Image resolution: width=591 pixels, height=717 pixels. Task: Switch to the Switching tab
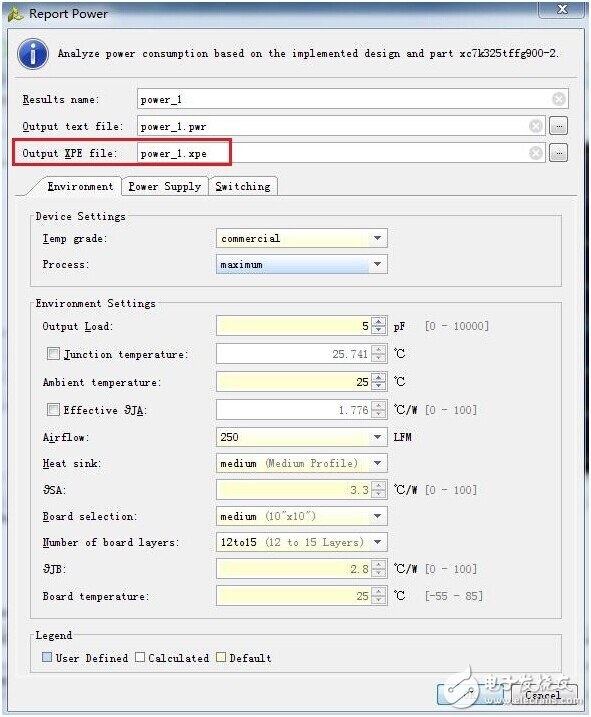(x=243, y=187)
